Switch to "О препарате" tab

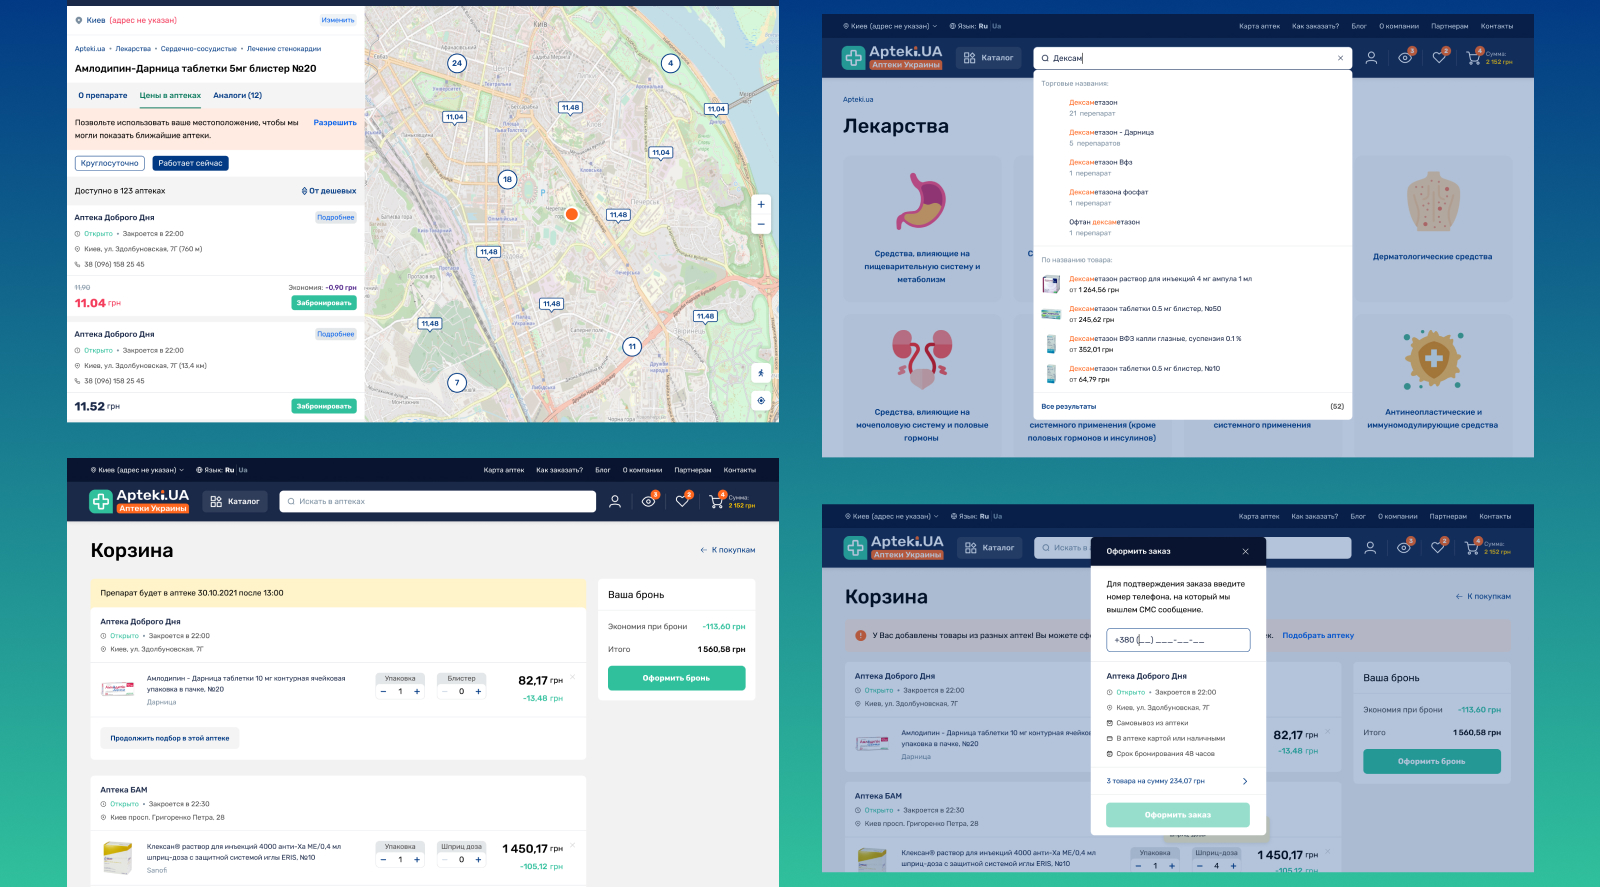[103, 96]
